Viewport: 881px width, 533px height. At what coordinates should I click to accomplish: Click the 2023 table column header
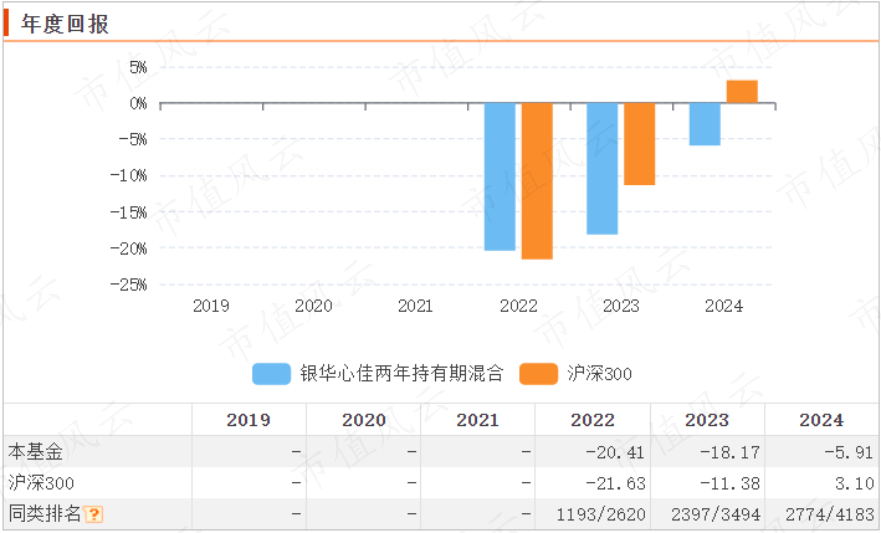pos(707,420)
